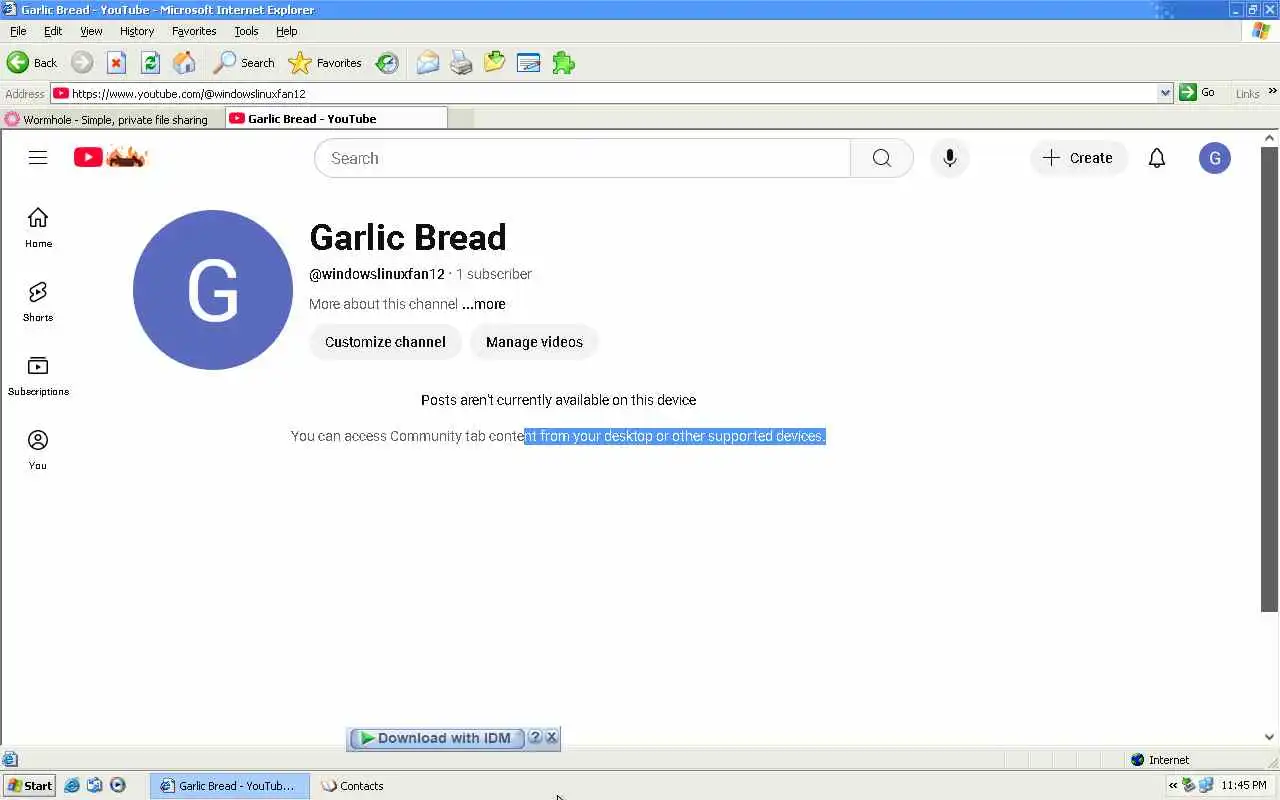The width and height of the screenshot is (1280, 800).
Task: Launch Windows Media Player Quick Launch icon
Action: 118,785
